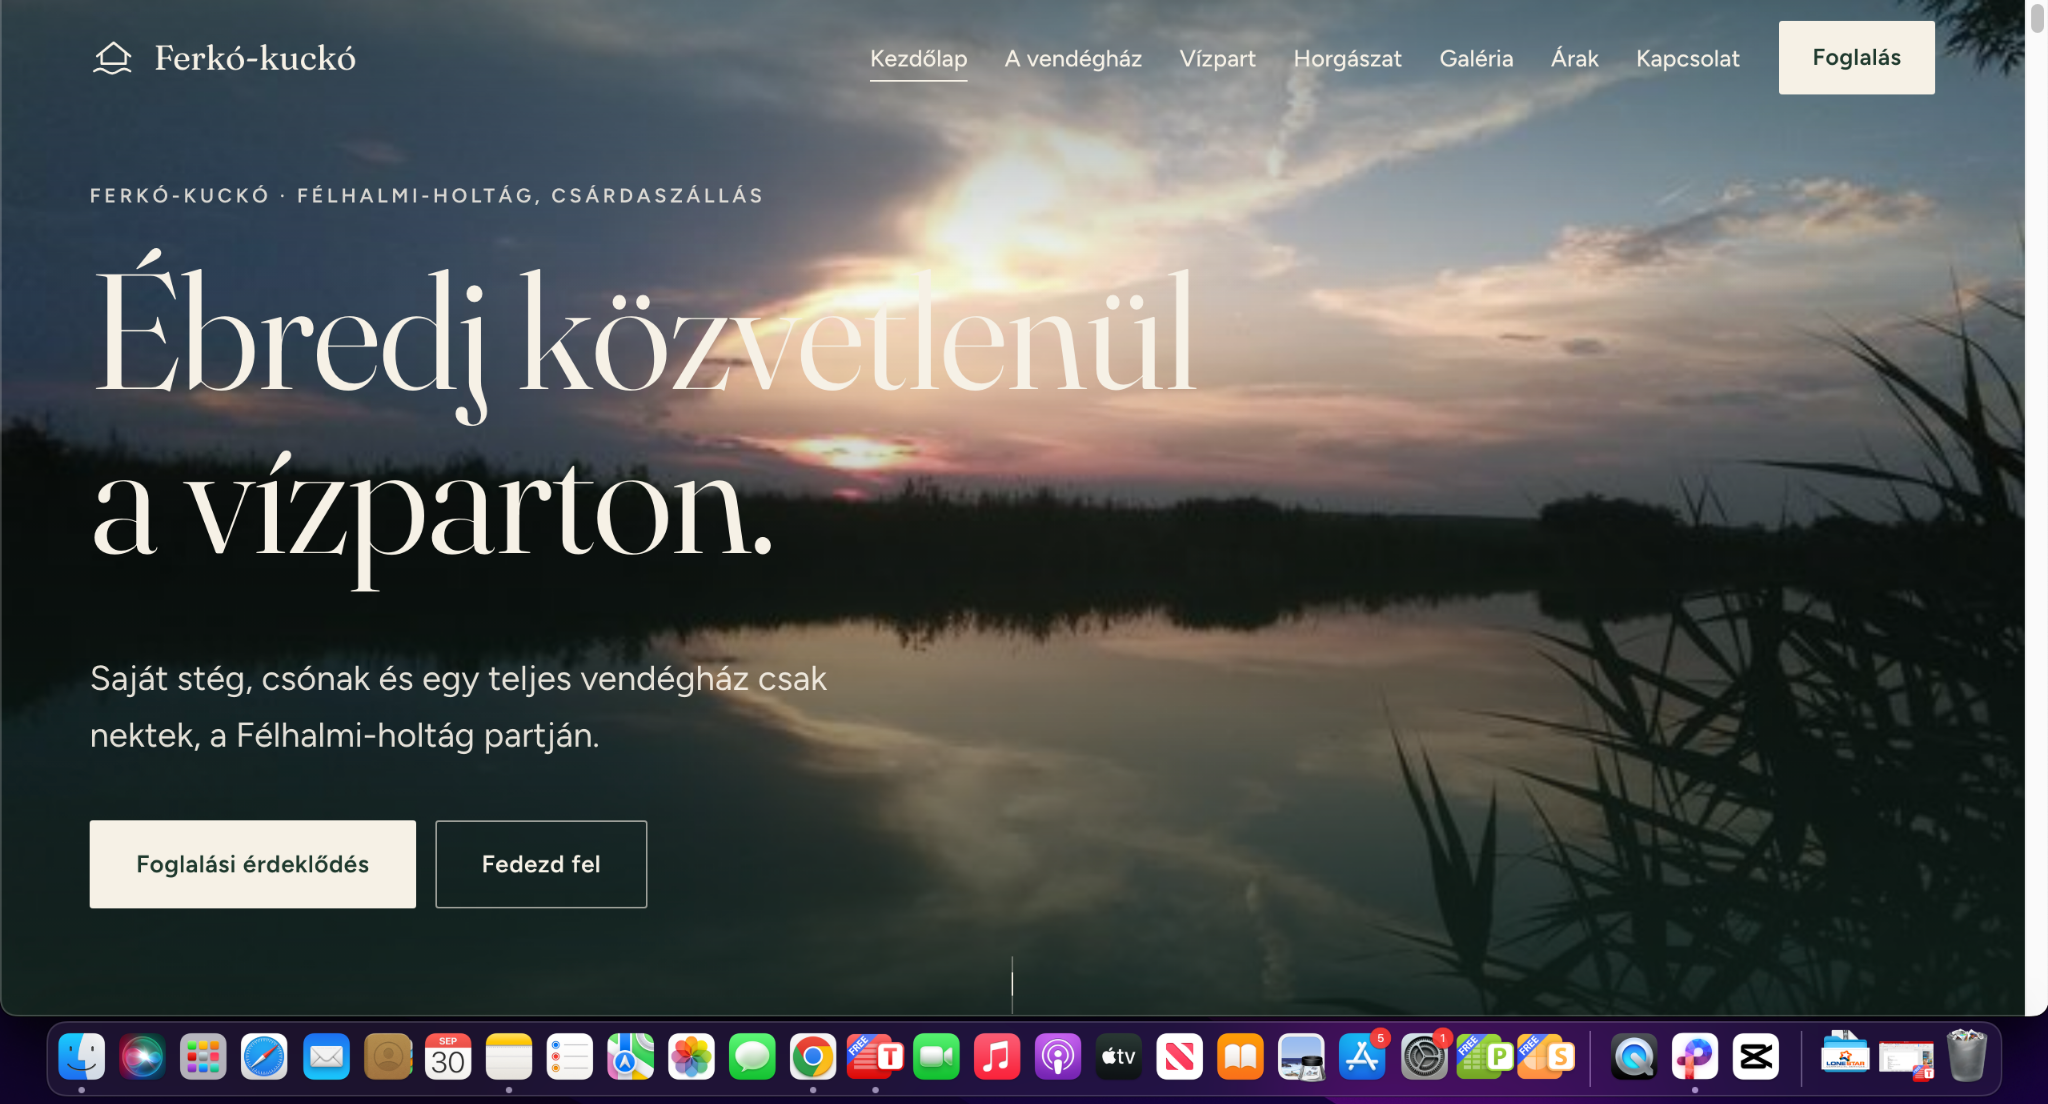This screenshot has width=2048, height=1104.
Task: Open Preview from the Dock
Action: [x=1302, y=1057]
